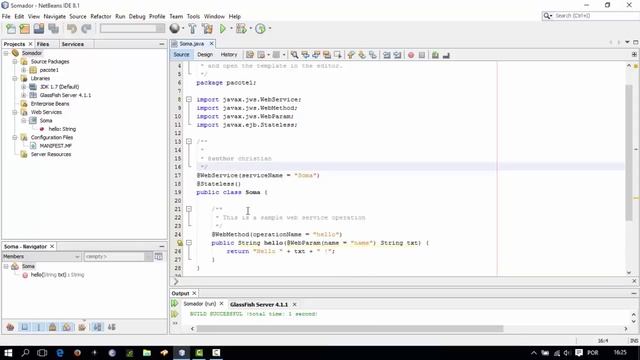This screenshot has height=360, width=640.
Task: Toggle first navigator filter button at bottom
Action: 10,327
